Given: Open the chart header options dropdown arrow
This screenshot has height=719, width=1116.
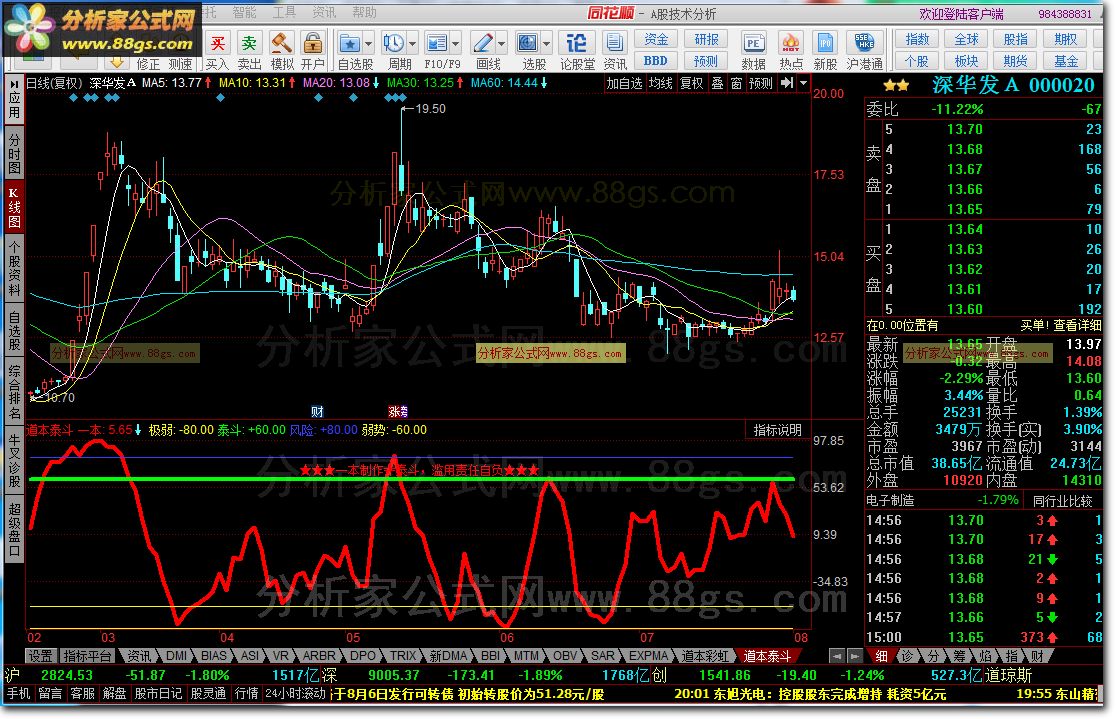Looking at the screenshot, I should pos(804,83).
